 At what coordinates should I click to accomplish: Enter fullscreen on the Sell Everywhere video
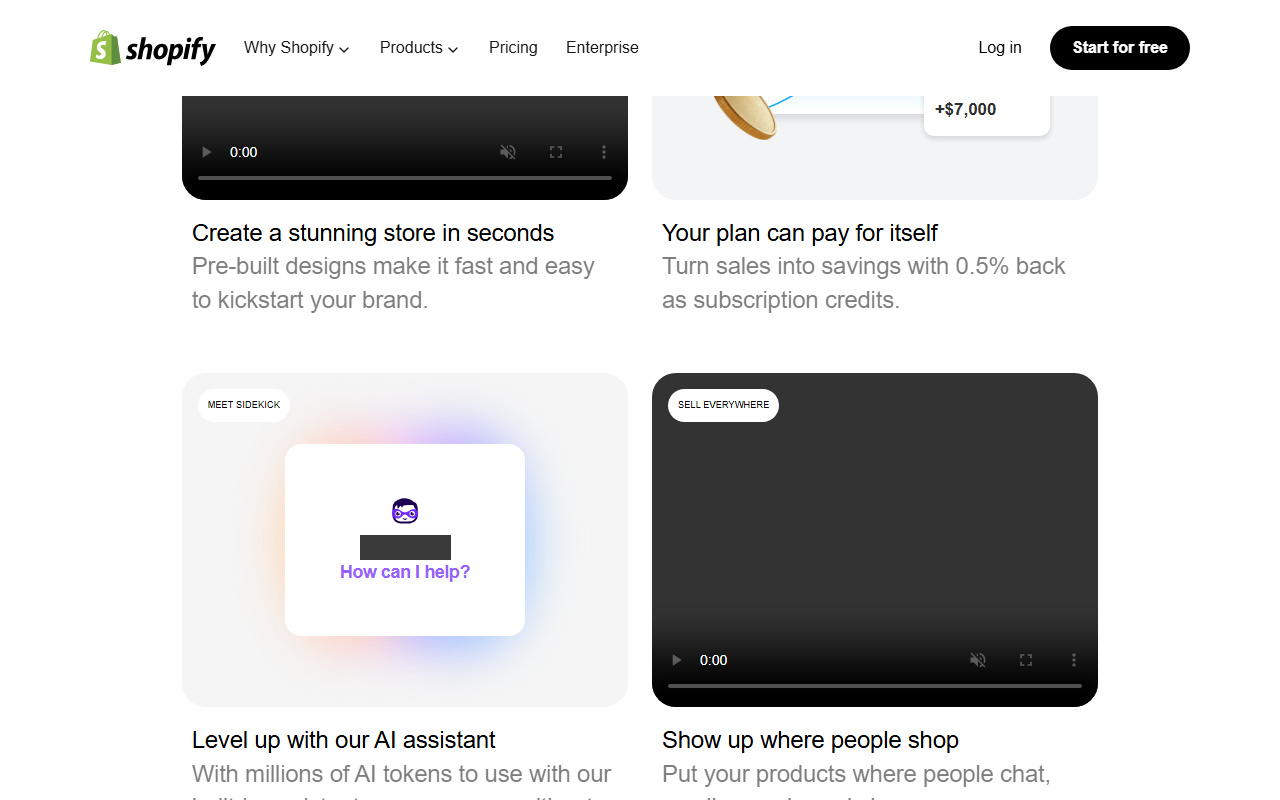coord(1026,660)
